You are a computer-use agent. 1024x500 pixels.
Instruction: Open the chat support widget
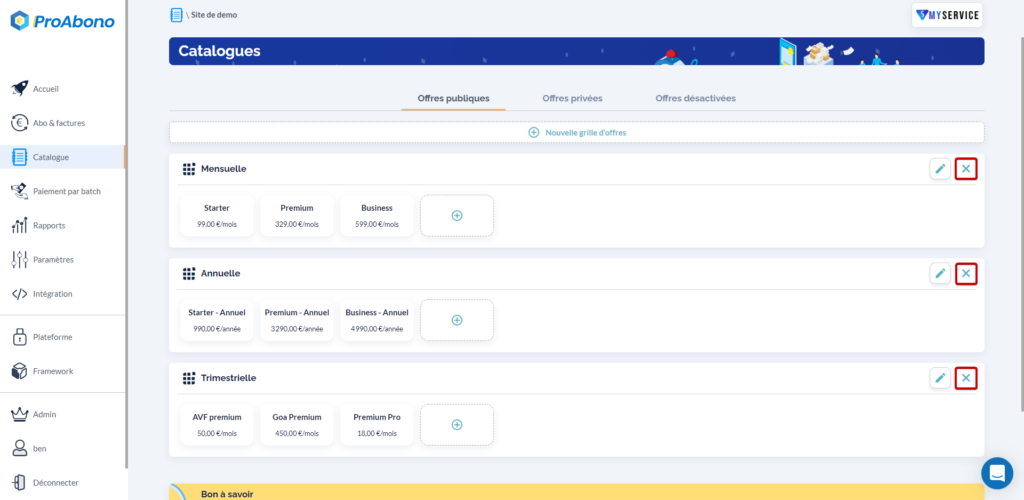coord(997,473)
